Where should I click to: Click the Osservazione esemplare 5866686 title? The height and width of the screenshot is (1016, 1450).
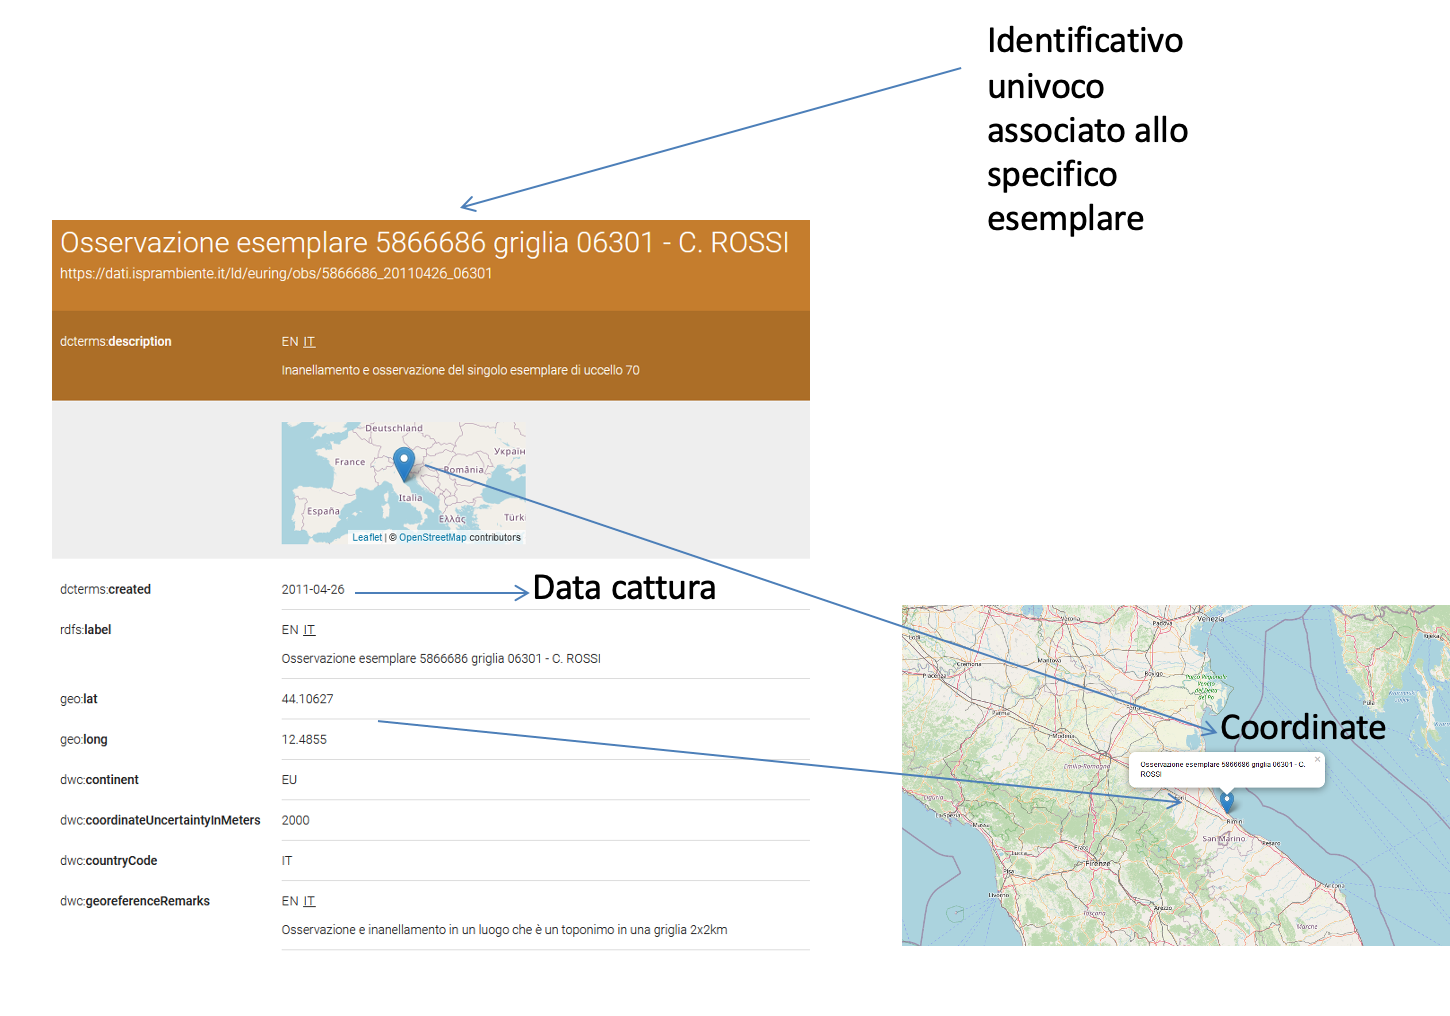(424, 243)
